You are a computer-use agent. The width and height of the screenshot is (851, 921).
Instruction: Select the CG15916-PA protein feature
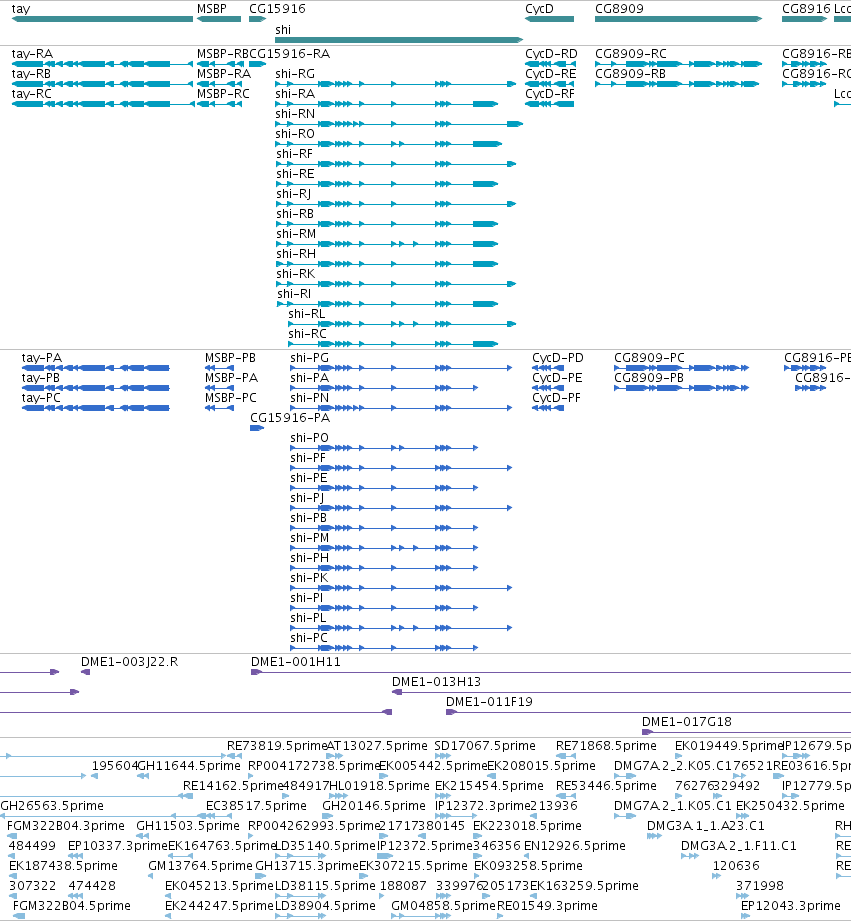[x=257, y=428]
